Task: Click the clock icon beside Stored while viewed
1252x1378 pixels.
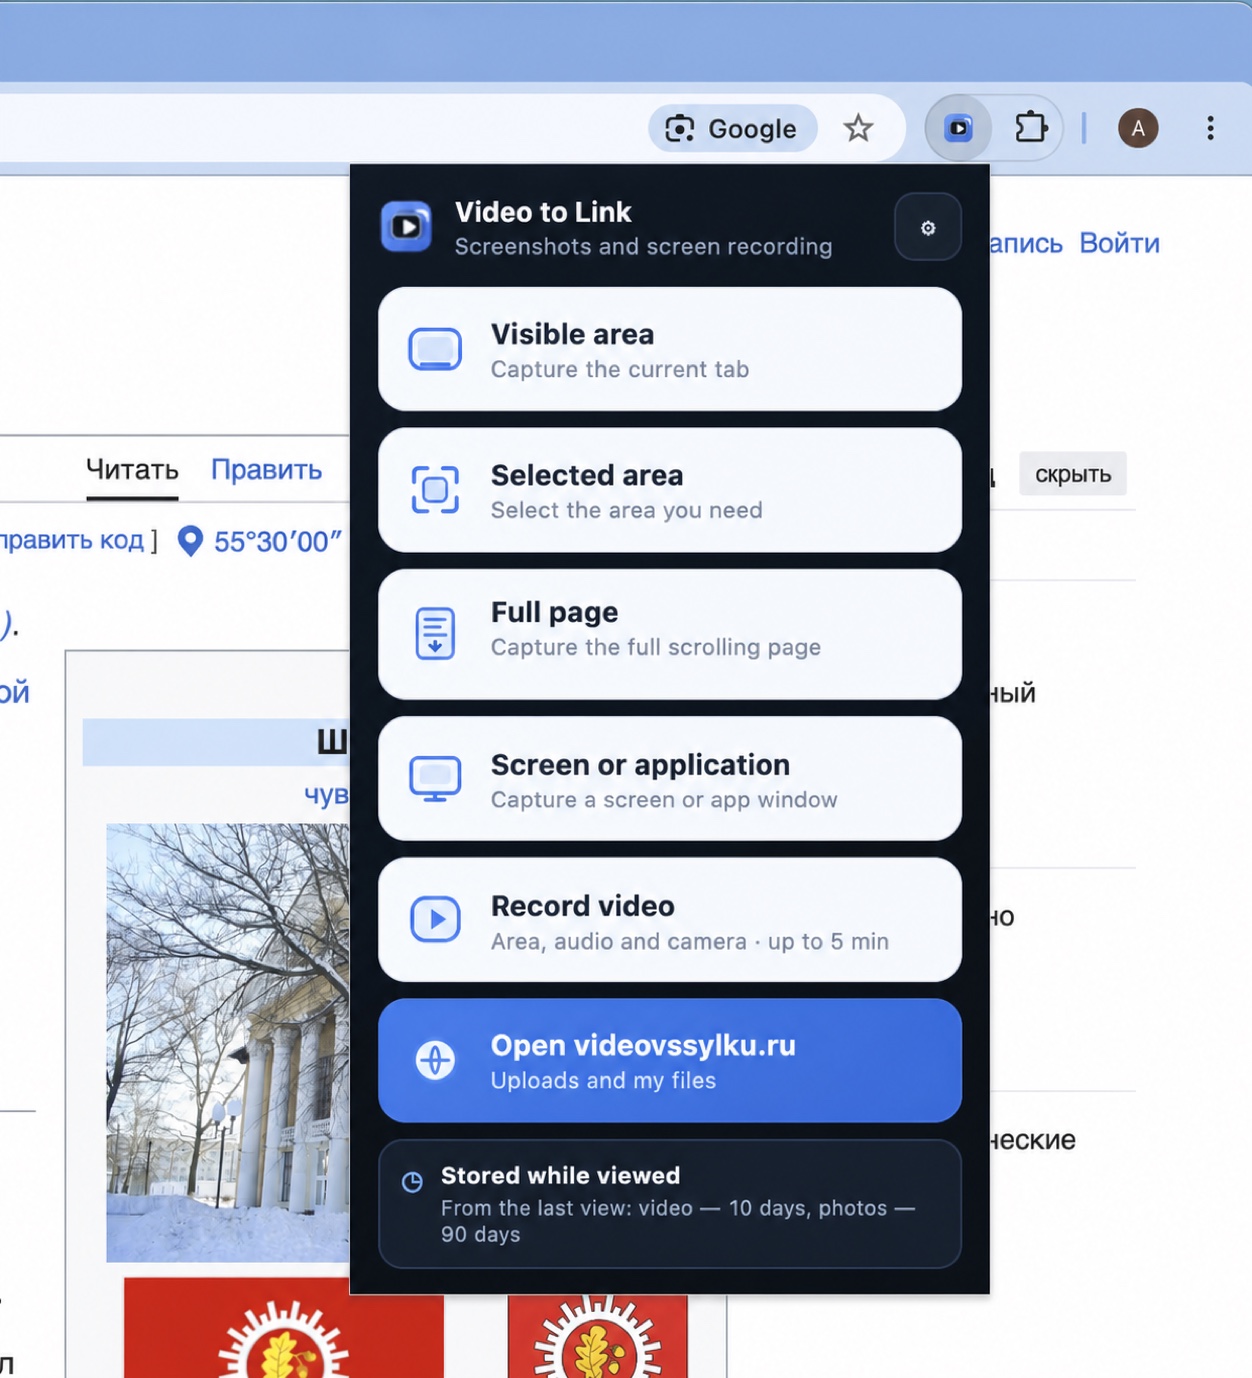Action: [x=412, y=1182]
